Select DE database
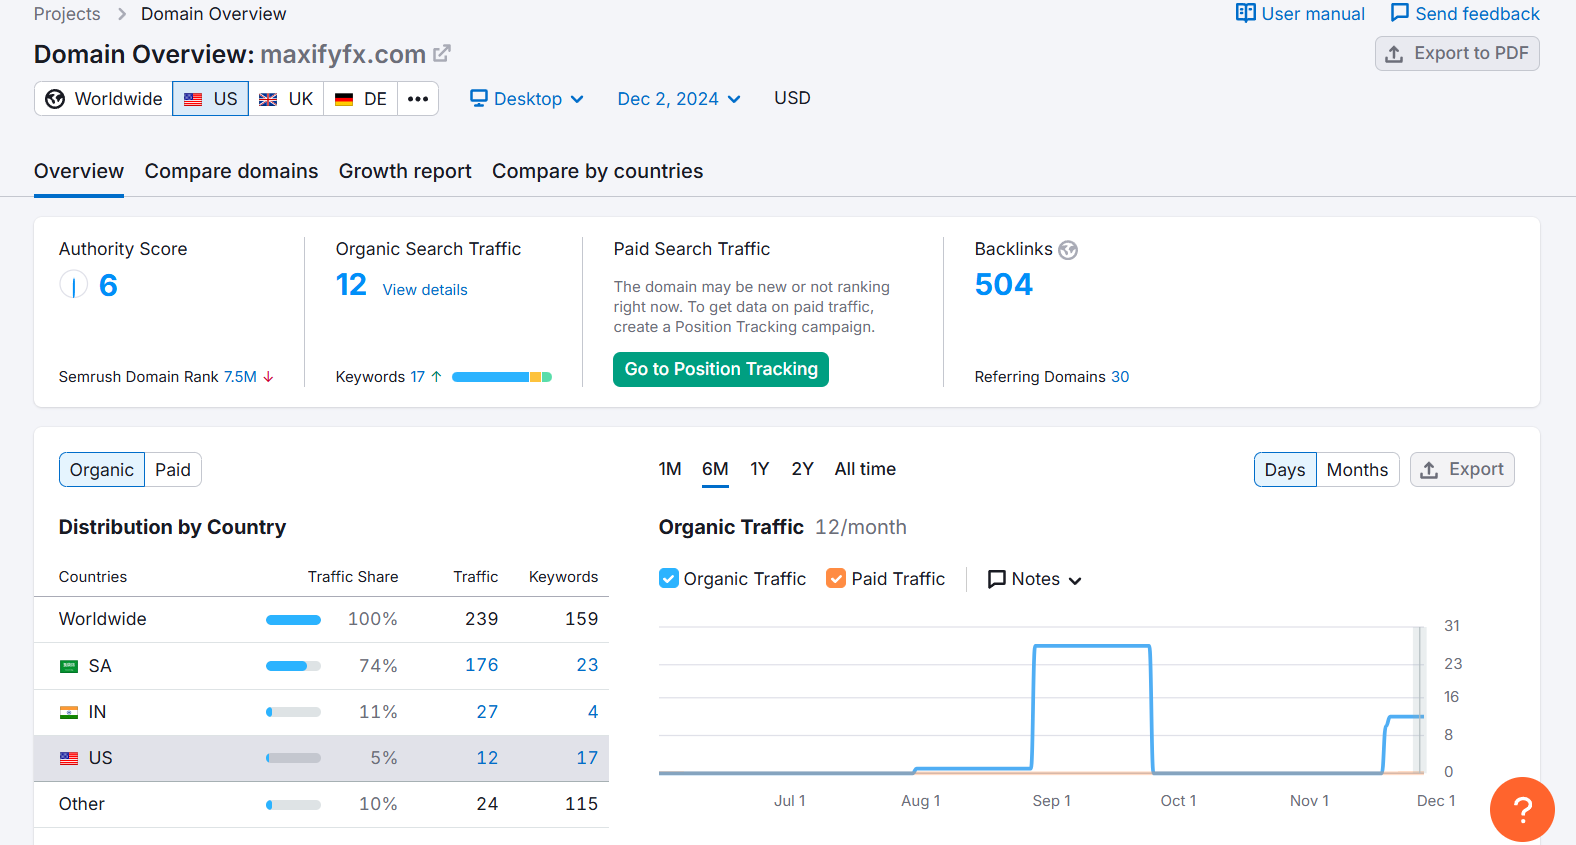1576x845 pixels. click(361, 99)
